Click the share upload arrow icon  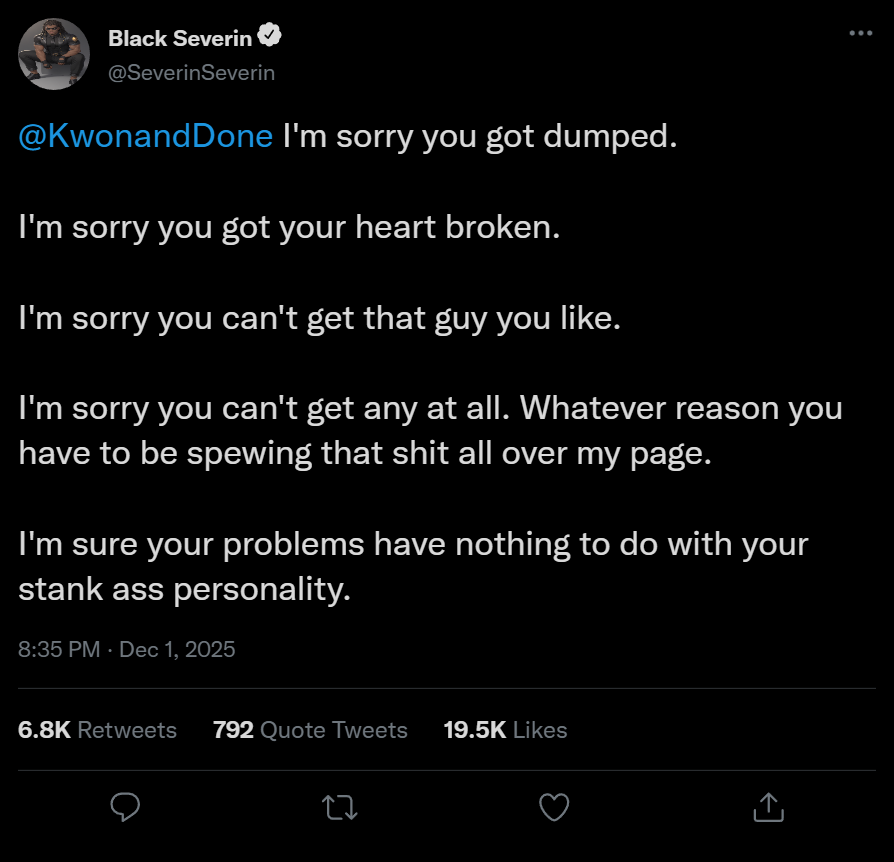pos(767,806)
